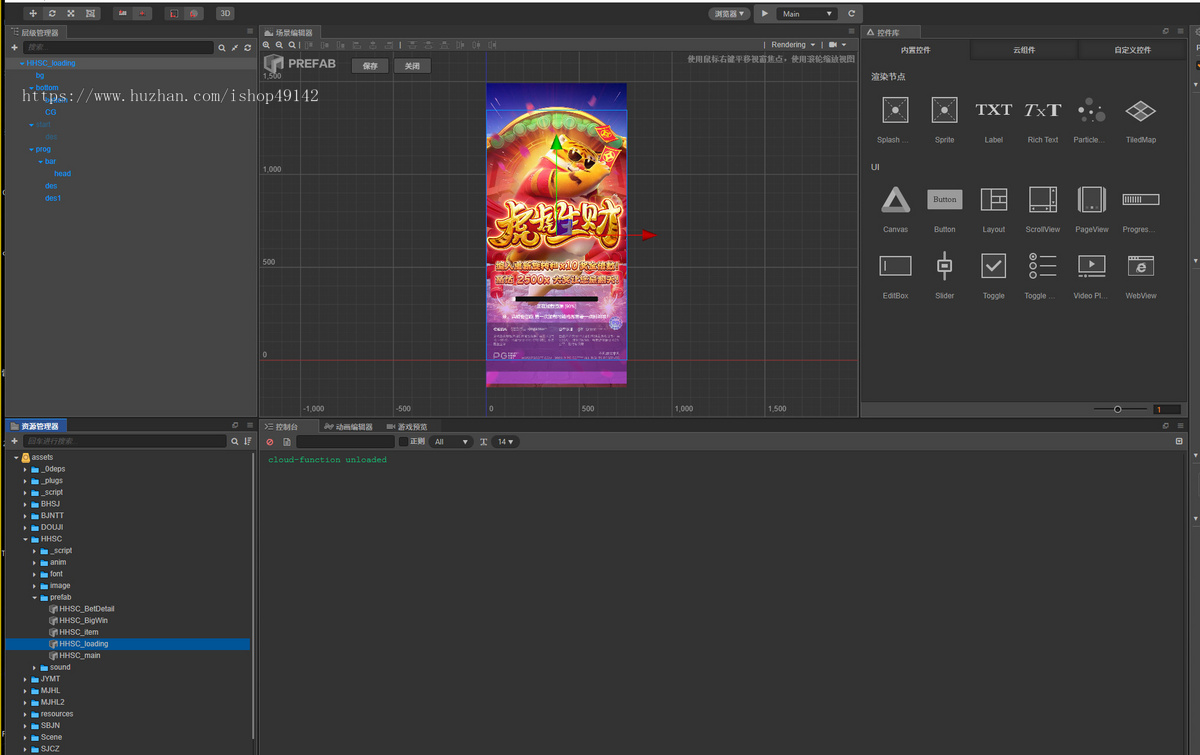The image size is (1200, 755).
Task: Zoom out the scene editor
Action: [279, 45]
